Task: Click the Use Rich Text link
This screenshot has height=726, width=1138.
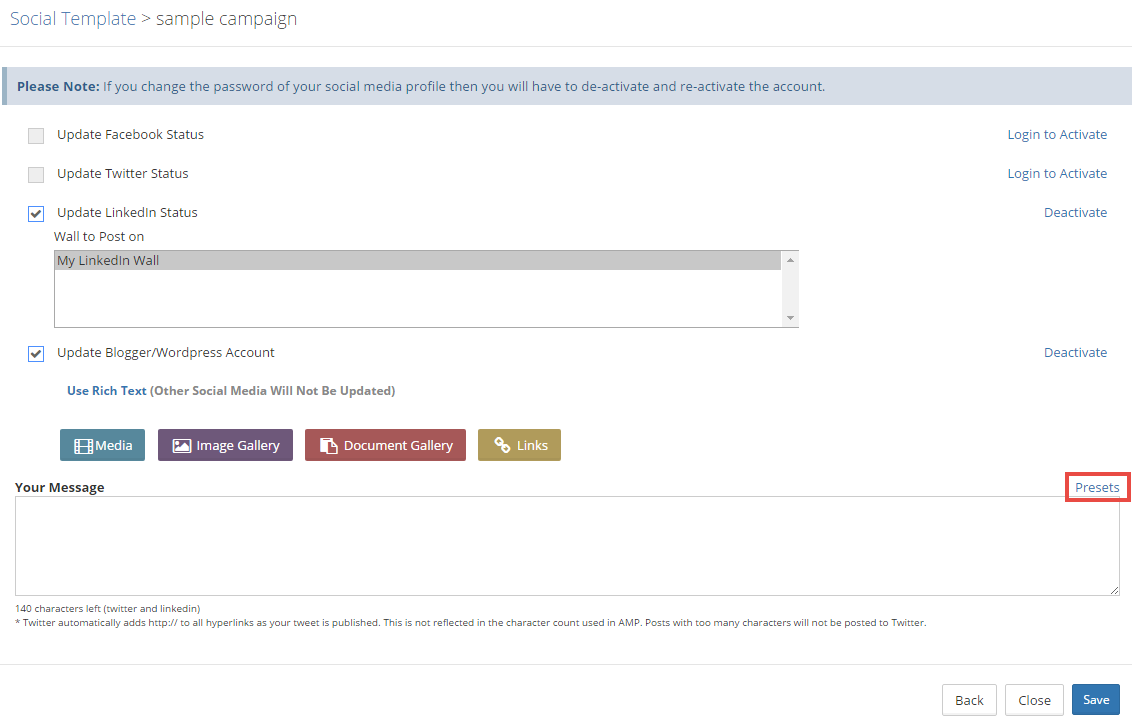Action: tap(107, 391)
